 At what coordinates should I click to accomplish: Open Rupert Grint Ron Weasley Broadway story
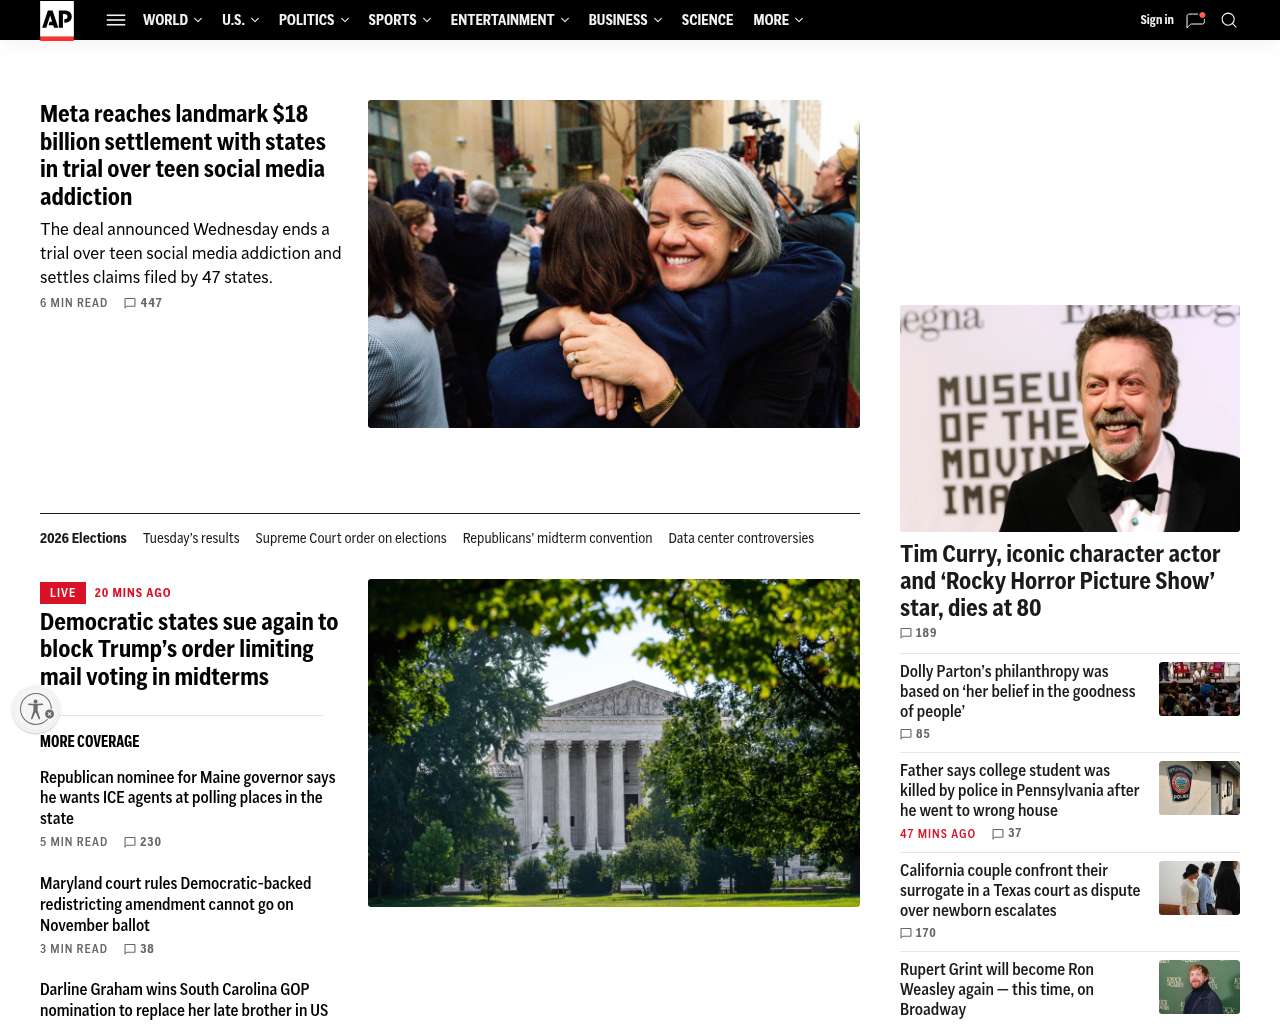(x=997, y=989)
